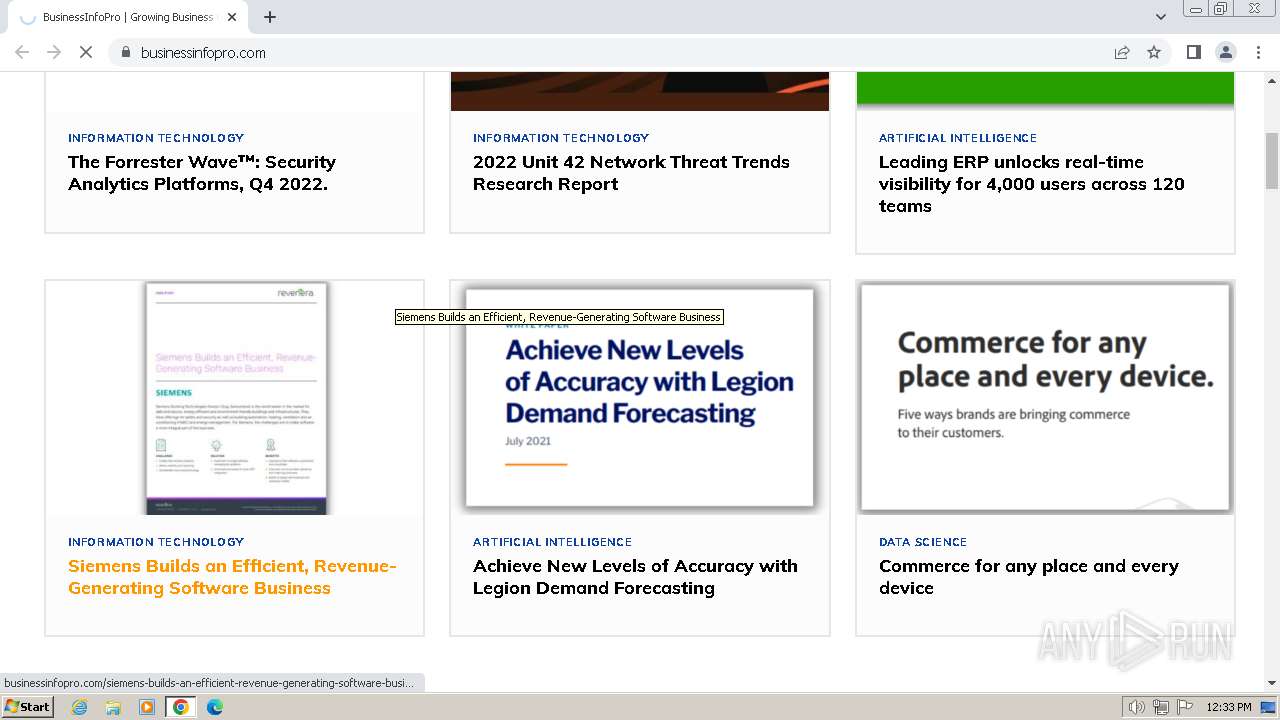The height and width of the screenshot is (720, 1280).
Task: Open Windows Media Player from taskbar
Action: 147,707
